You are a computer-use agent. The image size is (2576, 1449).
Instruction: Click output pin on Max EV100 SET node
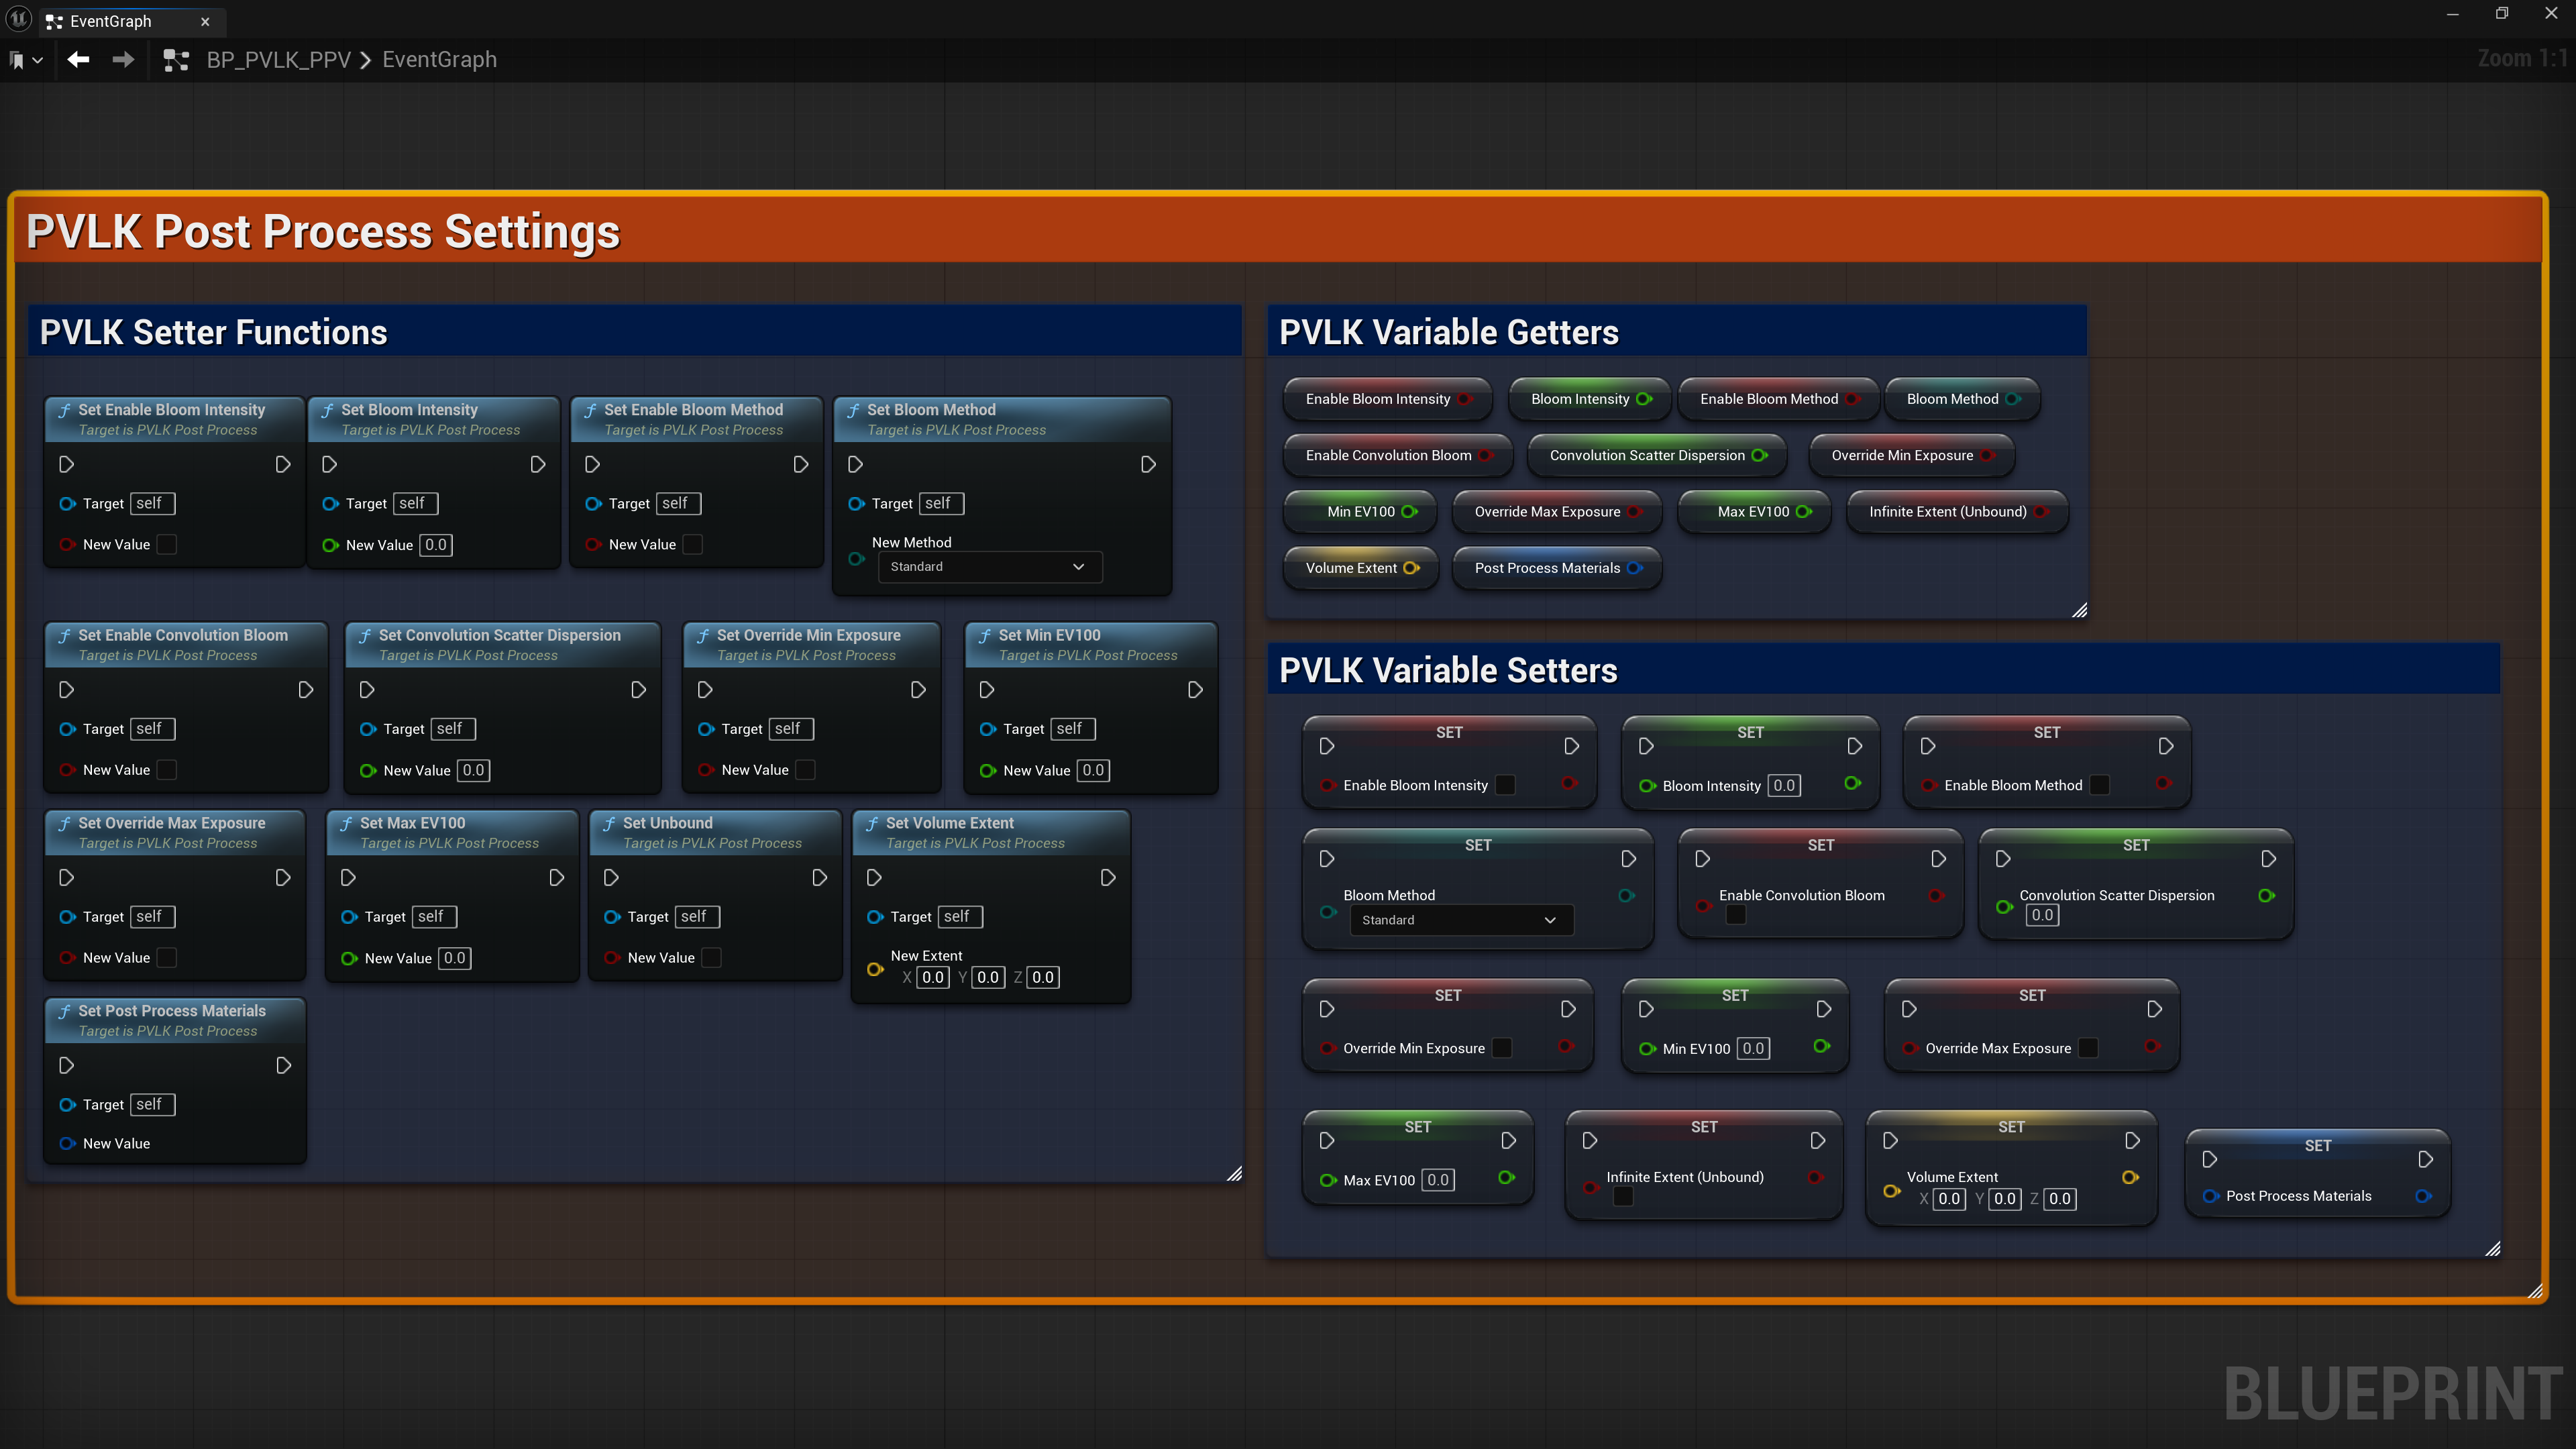(x=1506, y=1177)
